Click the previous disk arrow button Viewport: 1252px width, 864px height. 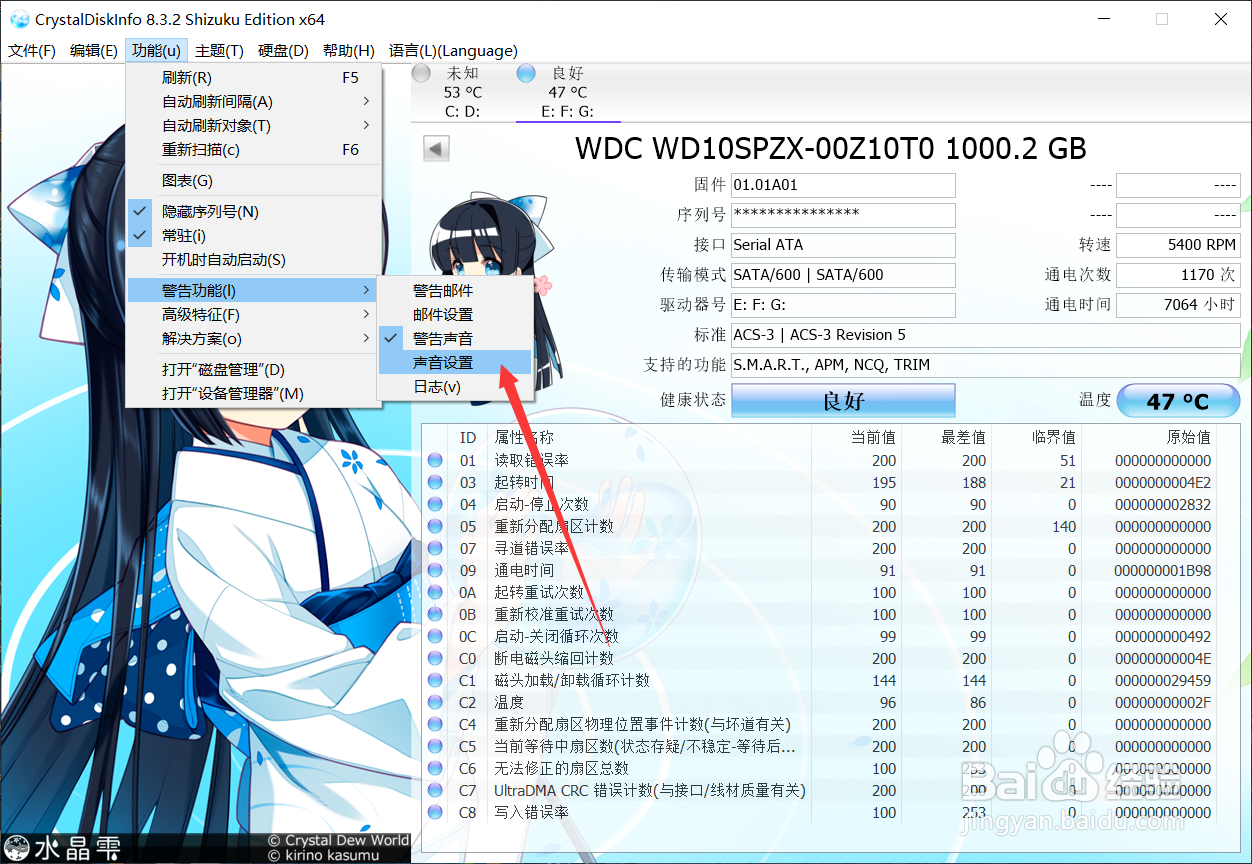[437, 149]
